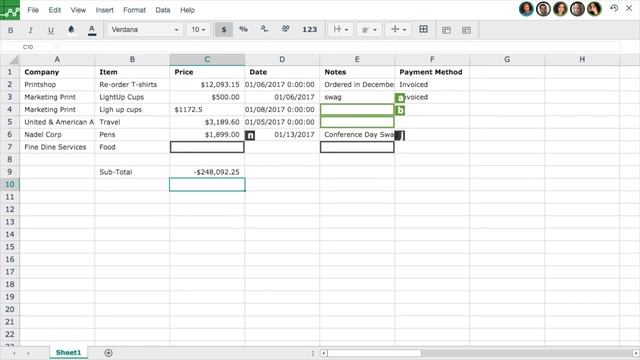Open the cell fill color picker
Viewport: 640px width, 360px height.
71,30
